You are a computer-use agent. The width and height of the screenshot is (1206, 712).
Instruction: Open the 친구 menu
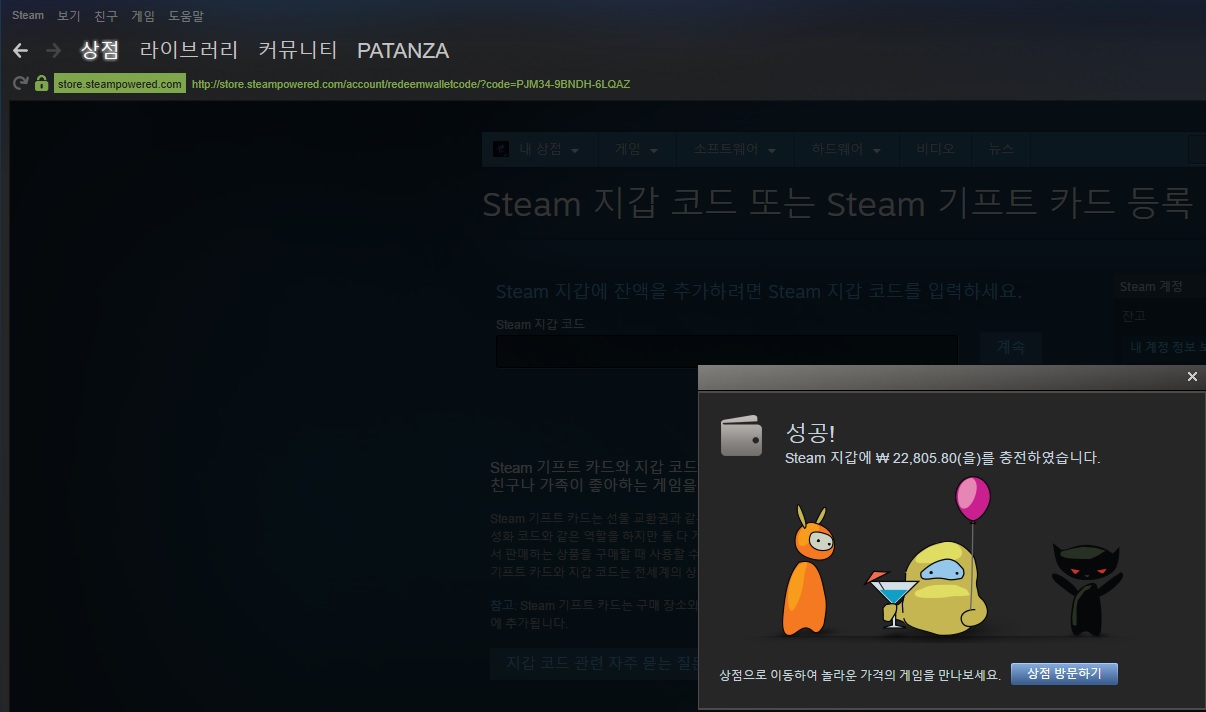click(x=106, y=16)
